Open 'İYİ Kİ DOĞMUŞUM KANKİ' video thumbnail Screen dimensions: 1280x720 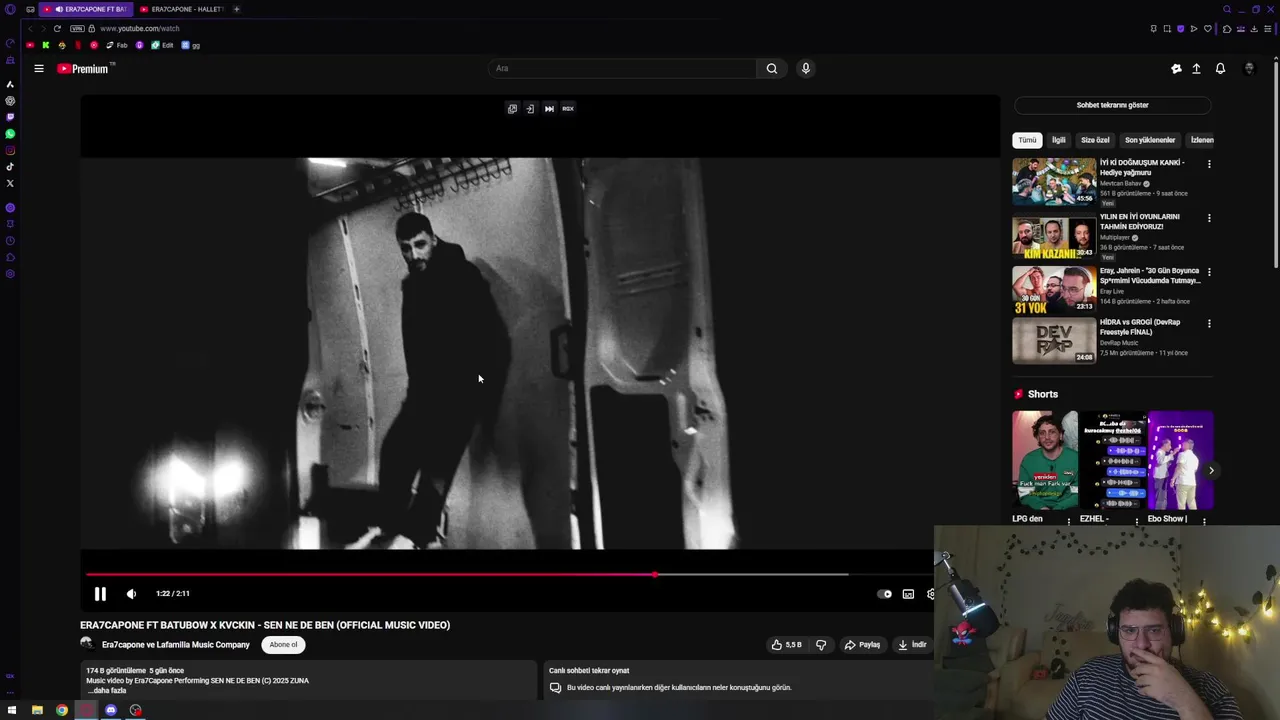point(1054,181)
